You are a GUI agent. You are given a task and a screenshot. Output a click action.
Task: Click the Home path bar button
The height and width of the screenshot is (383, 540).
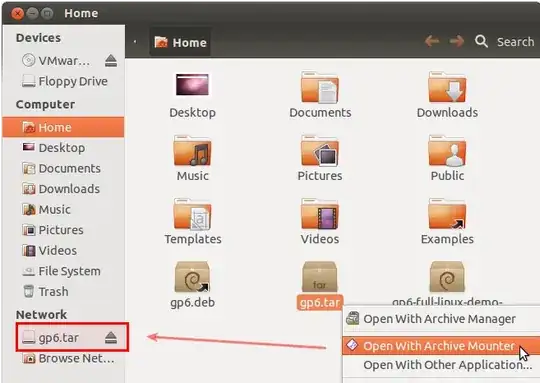[x=180, y=42]
